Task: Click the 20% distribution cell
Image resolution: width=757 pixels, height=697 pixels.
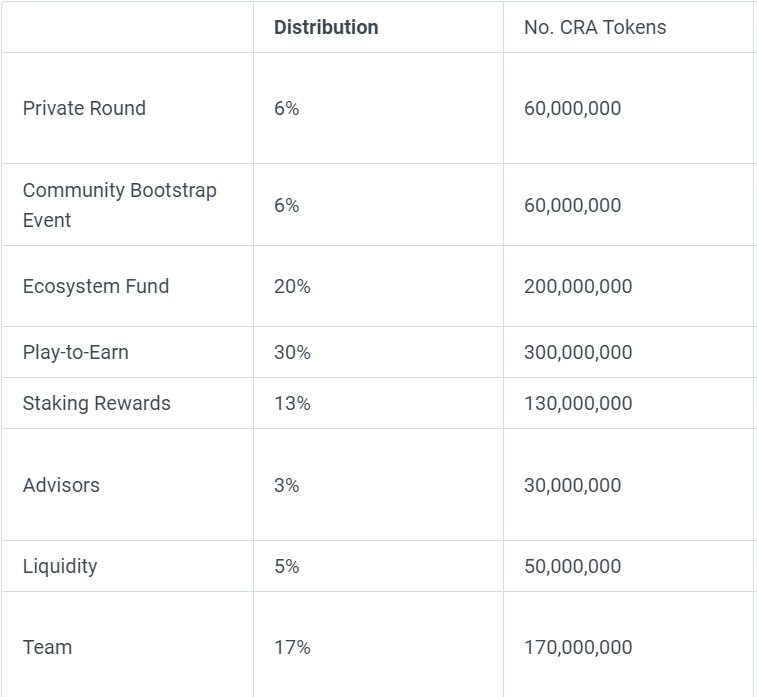Action: [292, 286]
